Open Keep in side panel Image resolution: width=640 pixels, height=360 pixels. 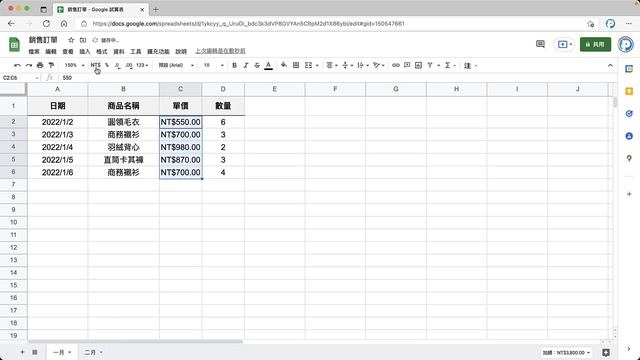(629, 91)
